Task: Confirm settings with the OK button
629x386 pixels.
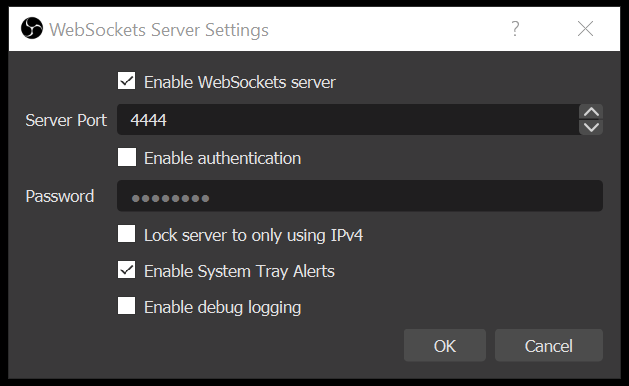Action: tap(444, 345)
